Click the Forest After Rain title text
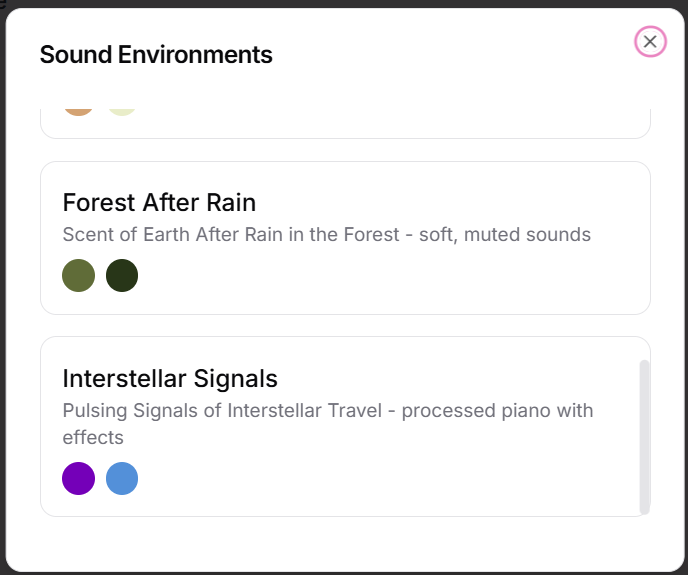 (159, 203)
